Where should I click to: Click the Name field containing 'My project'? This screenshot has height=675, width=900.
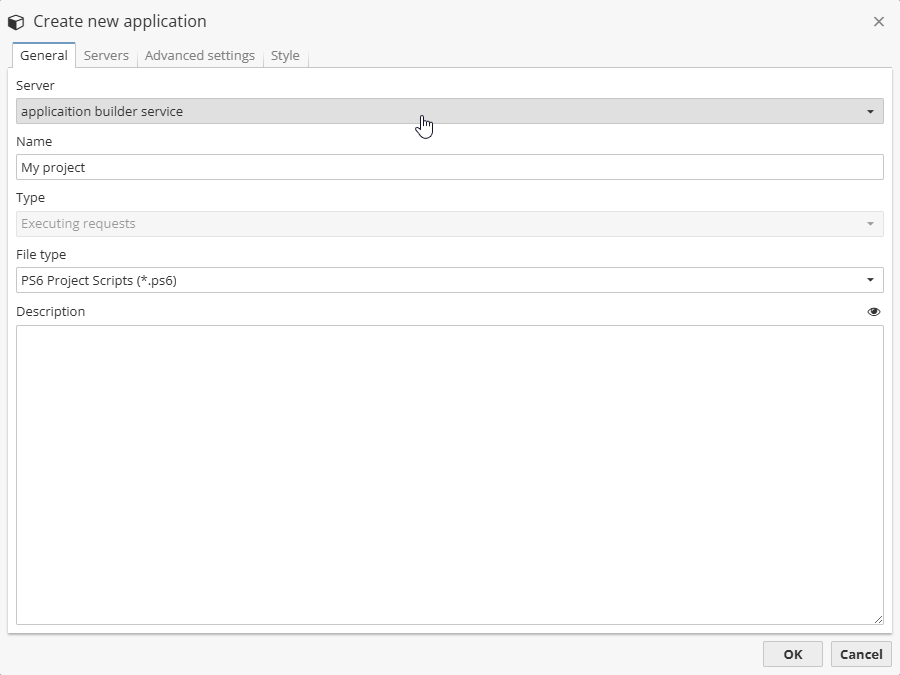tap(450, 168)
